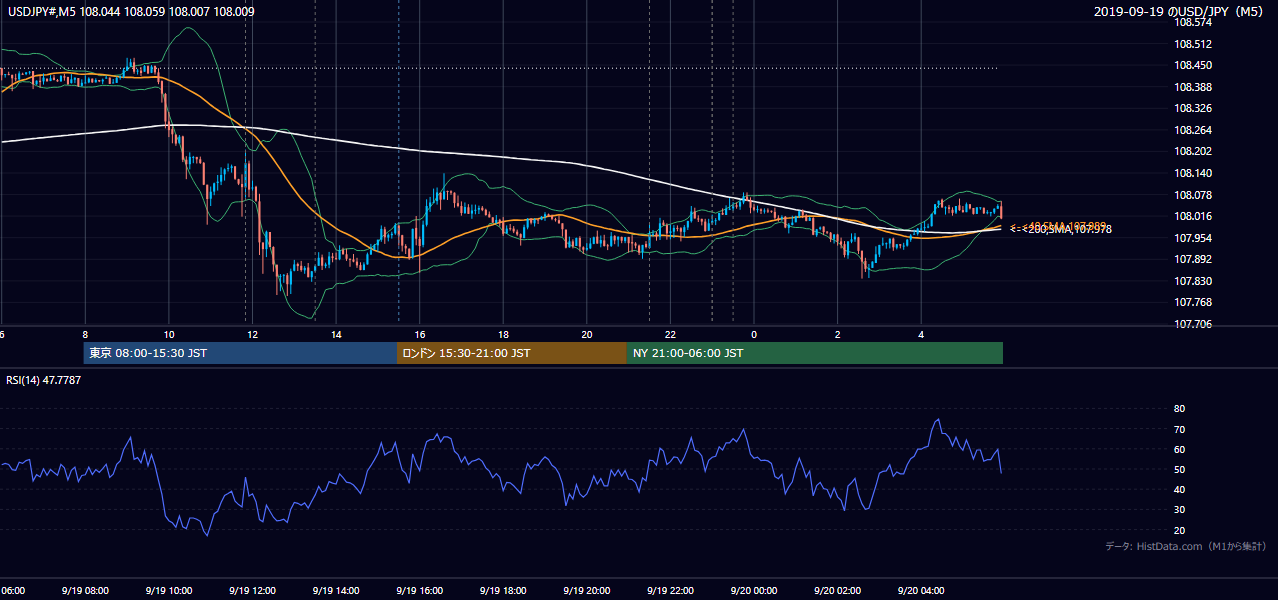Click hour label 8 under price chart
This screenshot has height=600, width=1278.
[85, 335]
